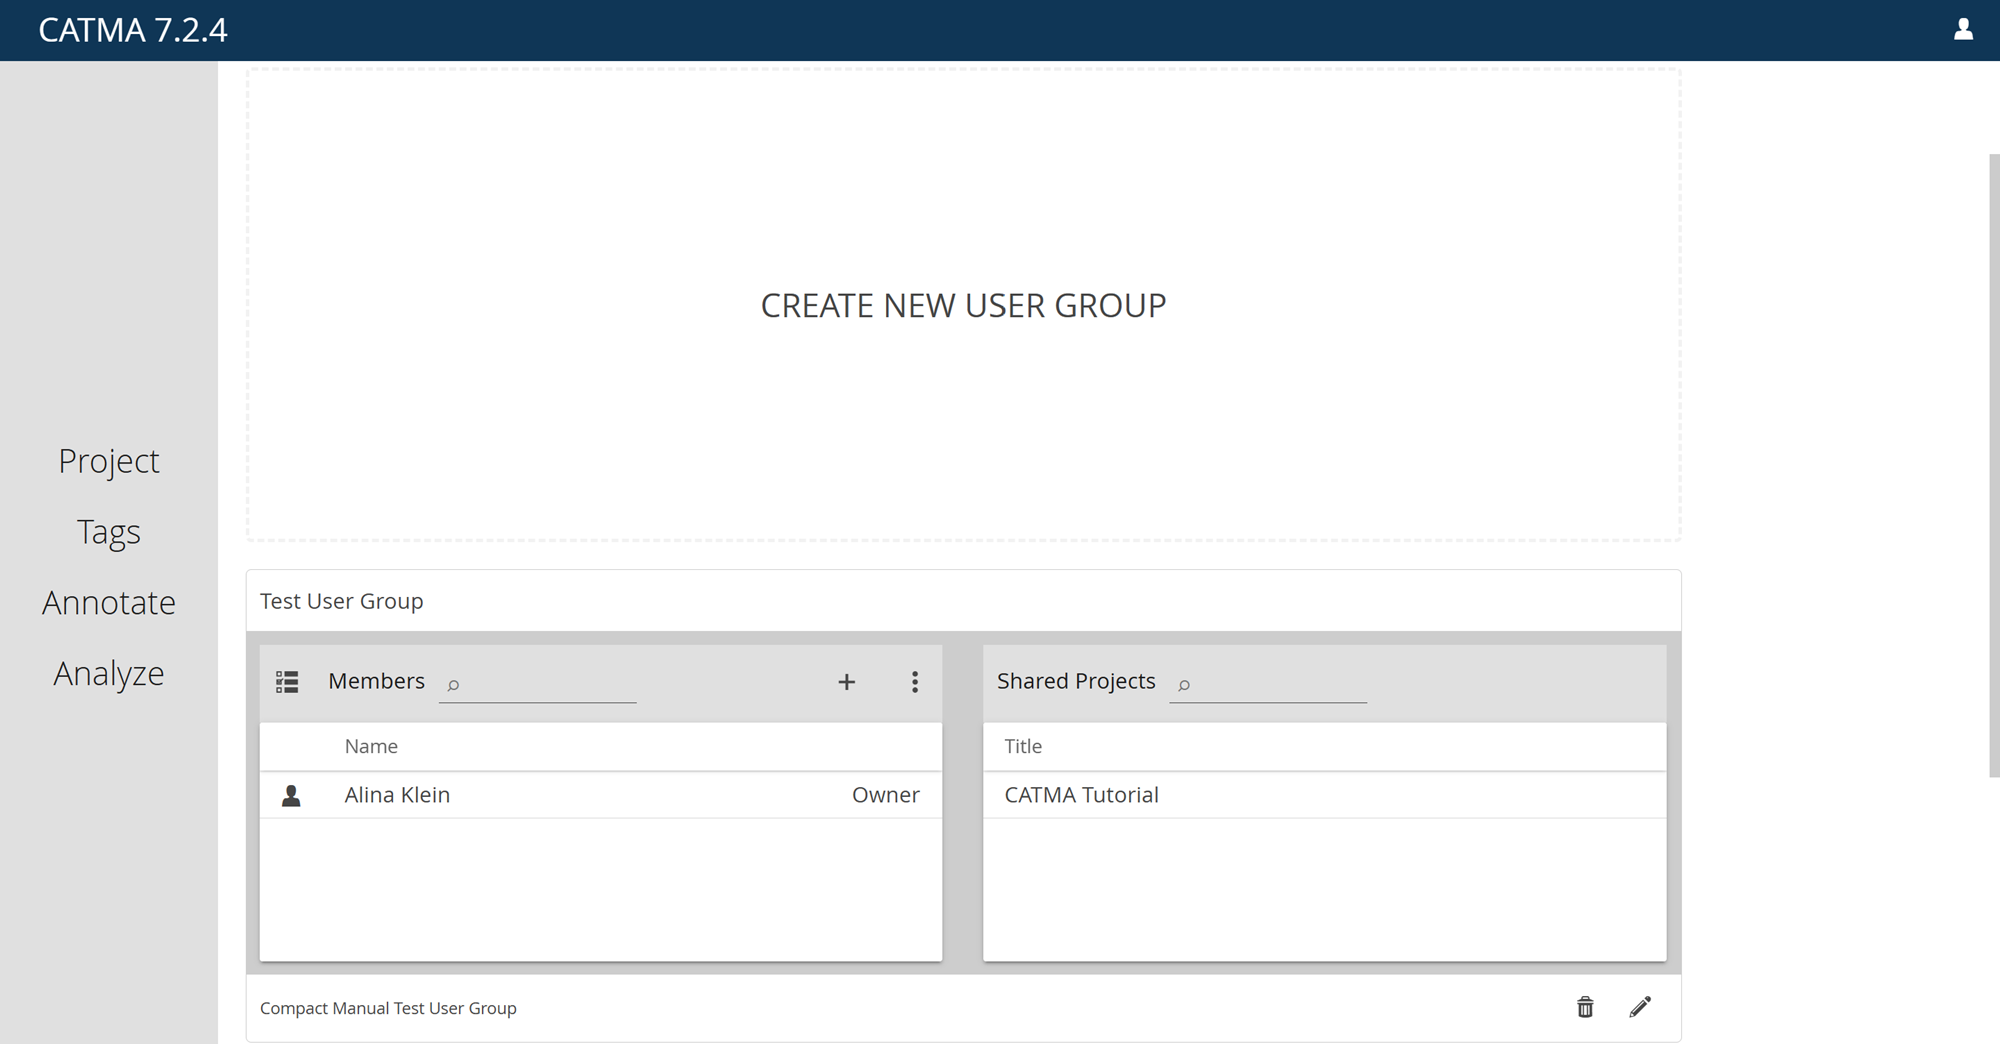Open the Analyze section
This screenshot has width=2000, height=1044.
[x=108, y=672]
